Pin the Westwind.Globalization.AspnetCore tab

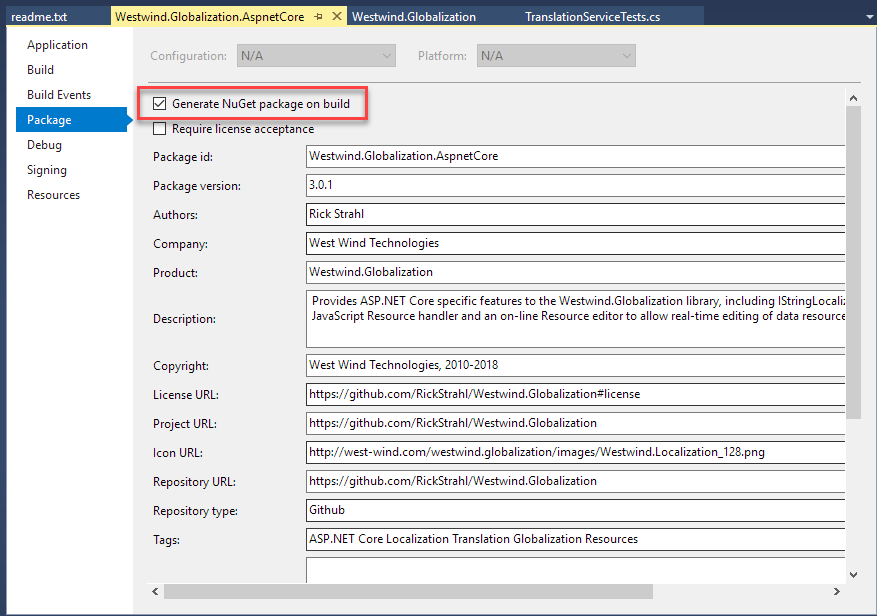pyautogui.click(x=318, y=17)
